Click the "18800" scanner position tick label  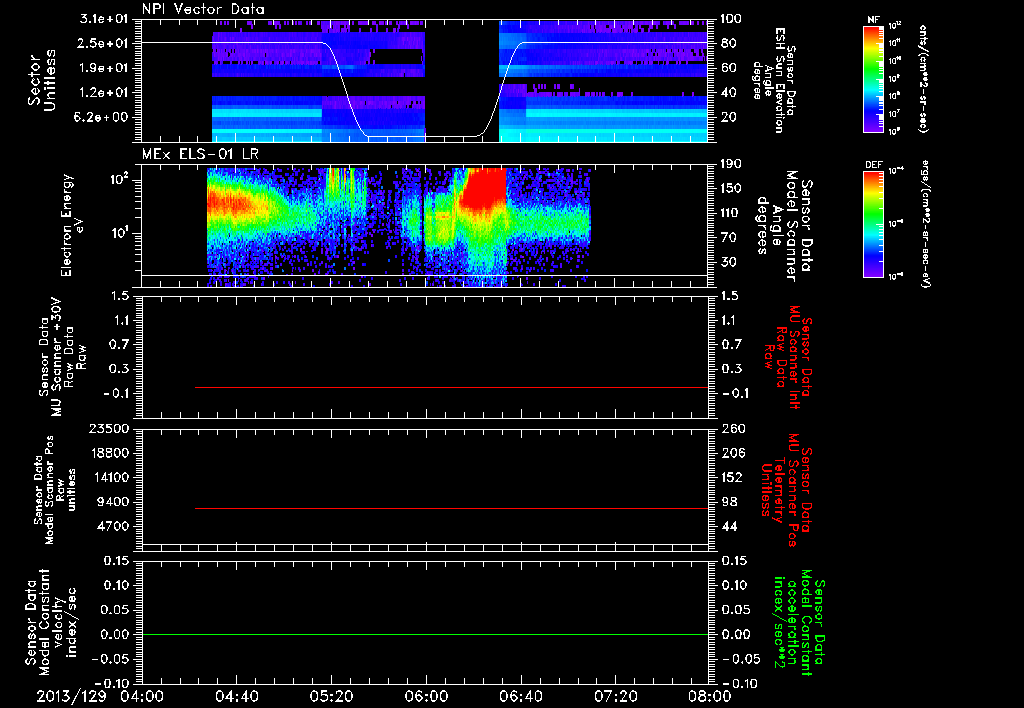pos(110,453)
